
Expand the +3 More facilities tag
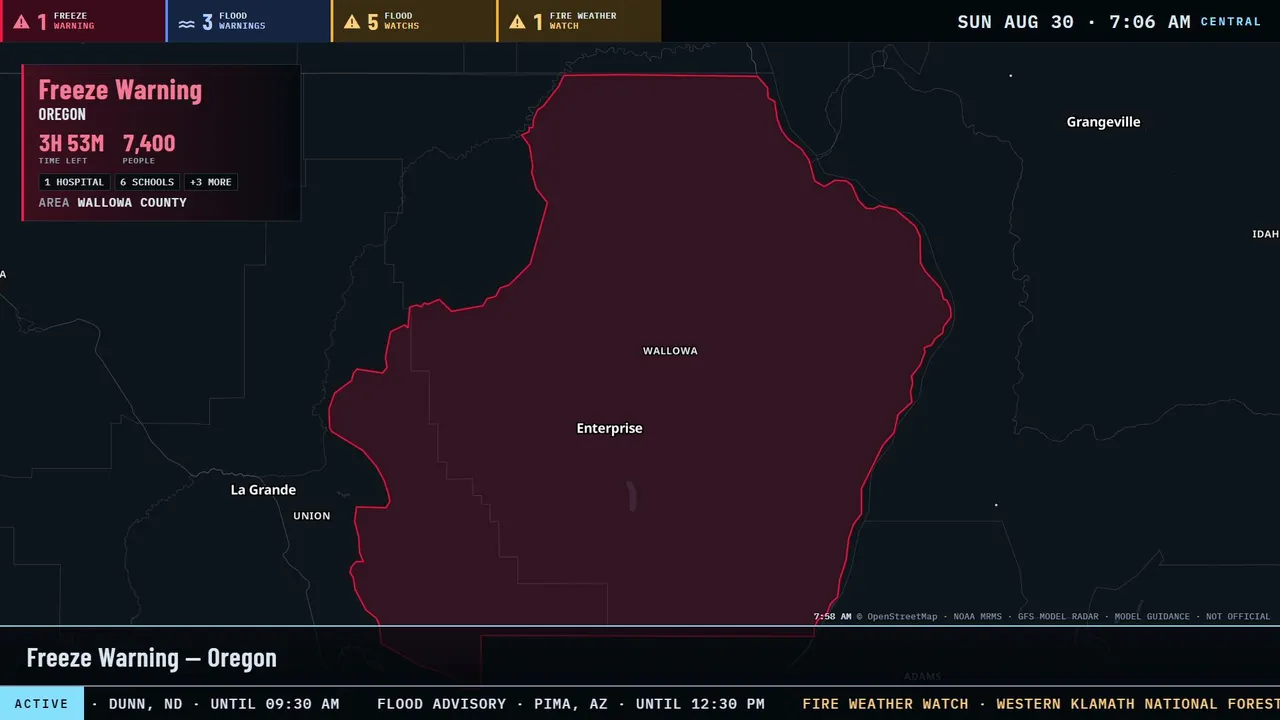tap(211, 182)
